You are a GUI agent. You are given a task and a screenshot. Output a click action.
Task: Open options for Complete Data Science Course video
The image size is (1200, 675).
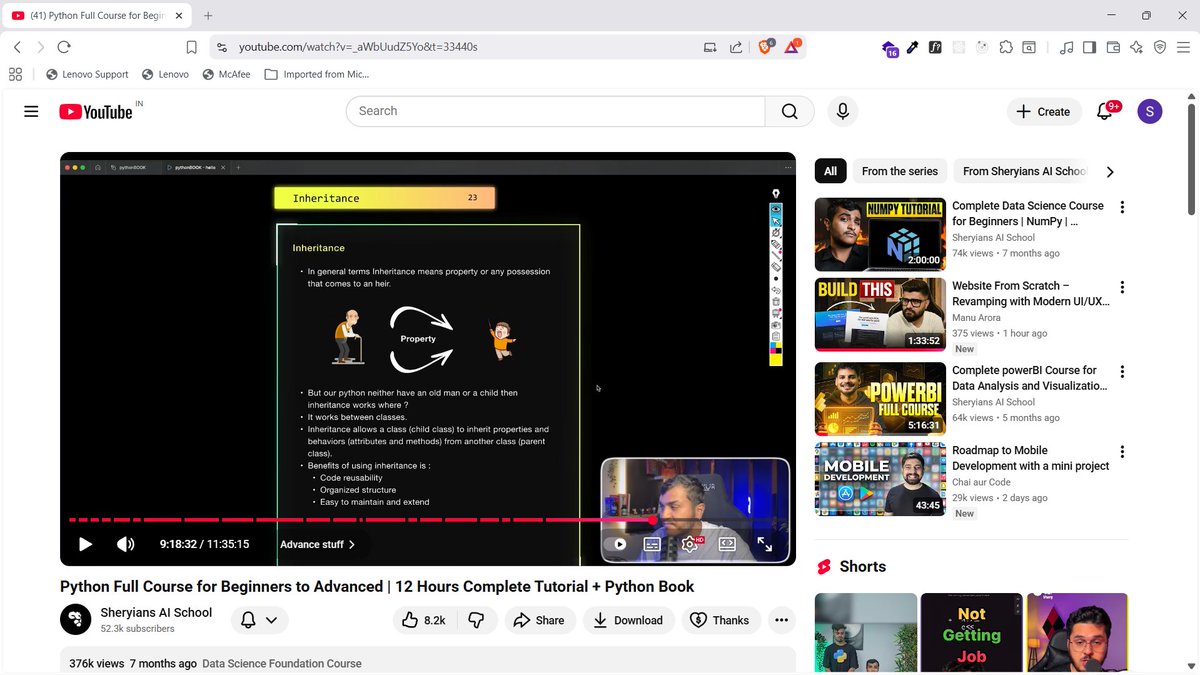(x=1122, y=208)
